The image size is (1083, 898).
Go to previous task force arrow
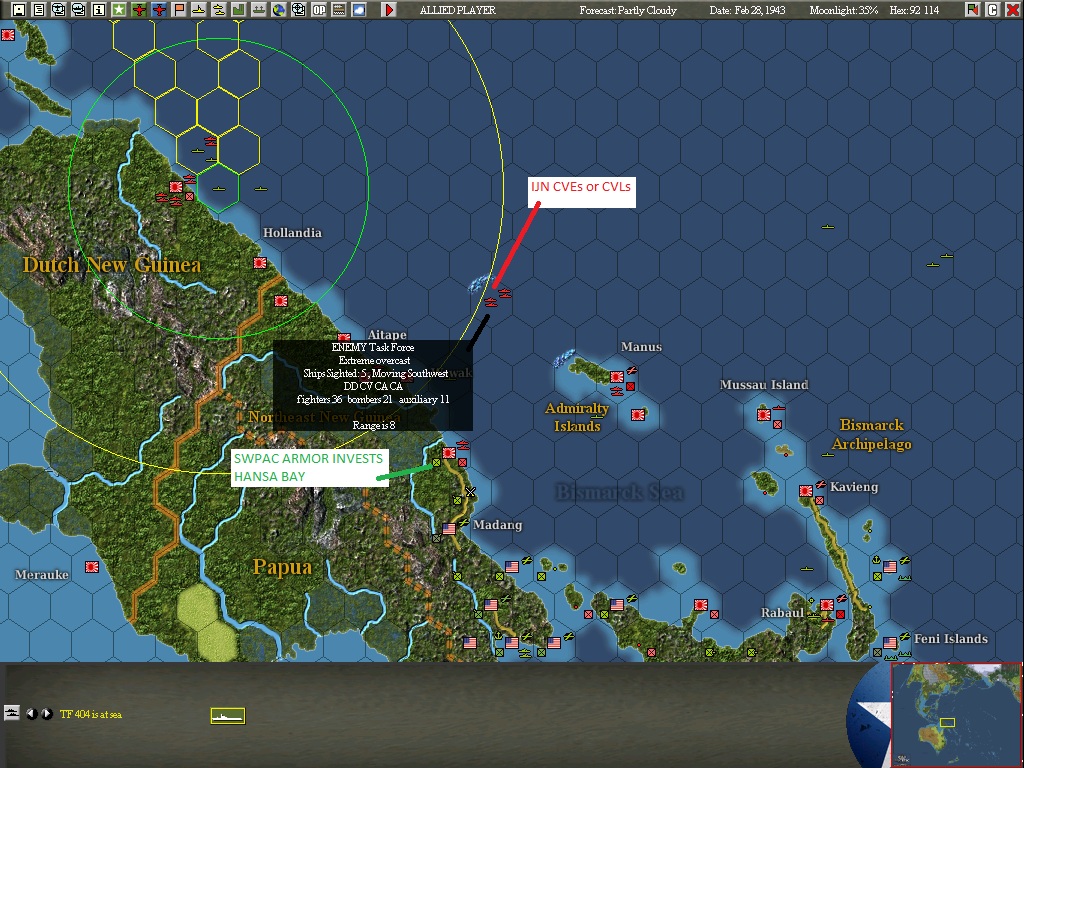click(x=31, y=714)
